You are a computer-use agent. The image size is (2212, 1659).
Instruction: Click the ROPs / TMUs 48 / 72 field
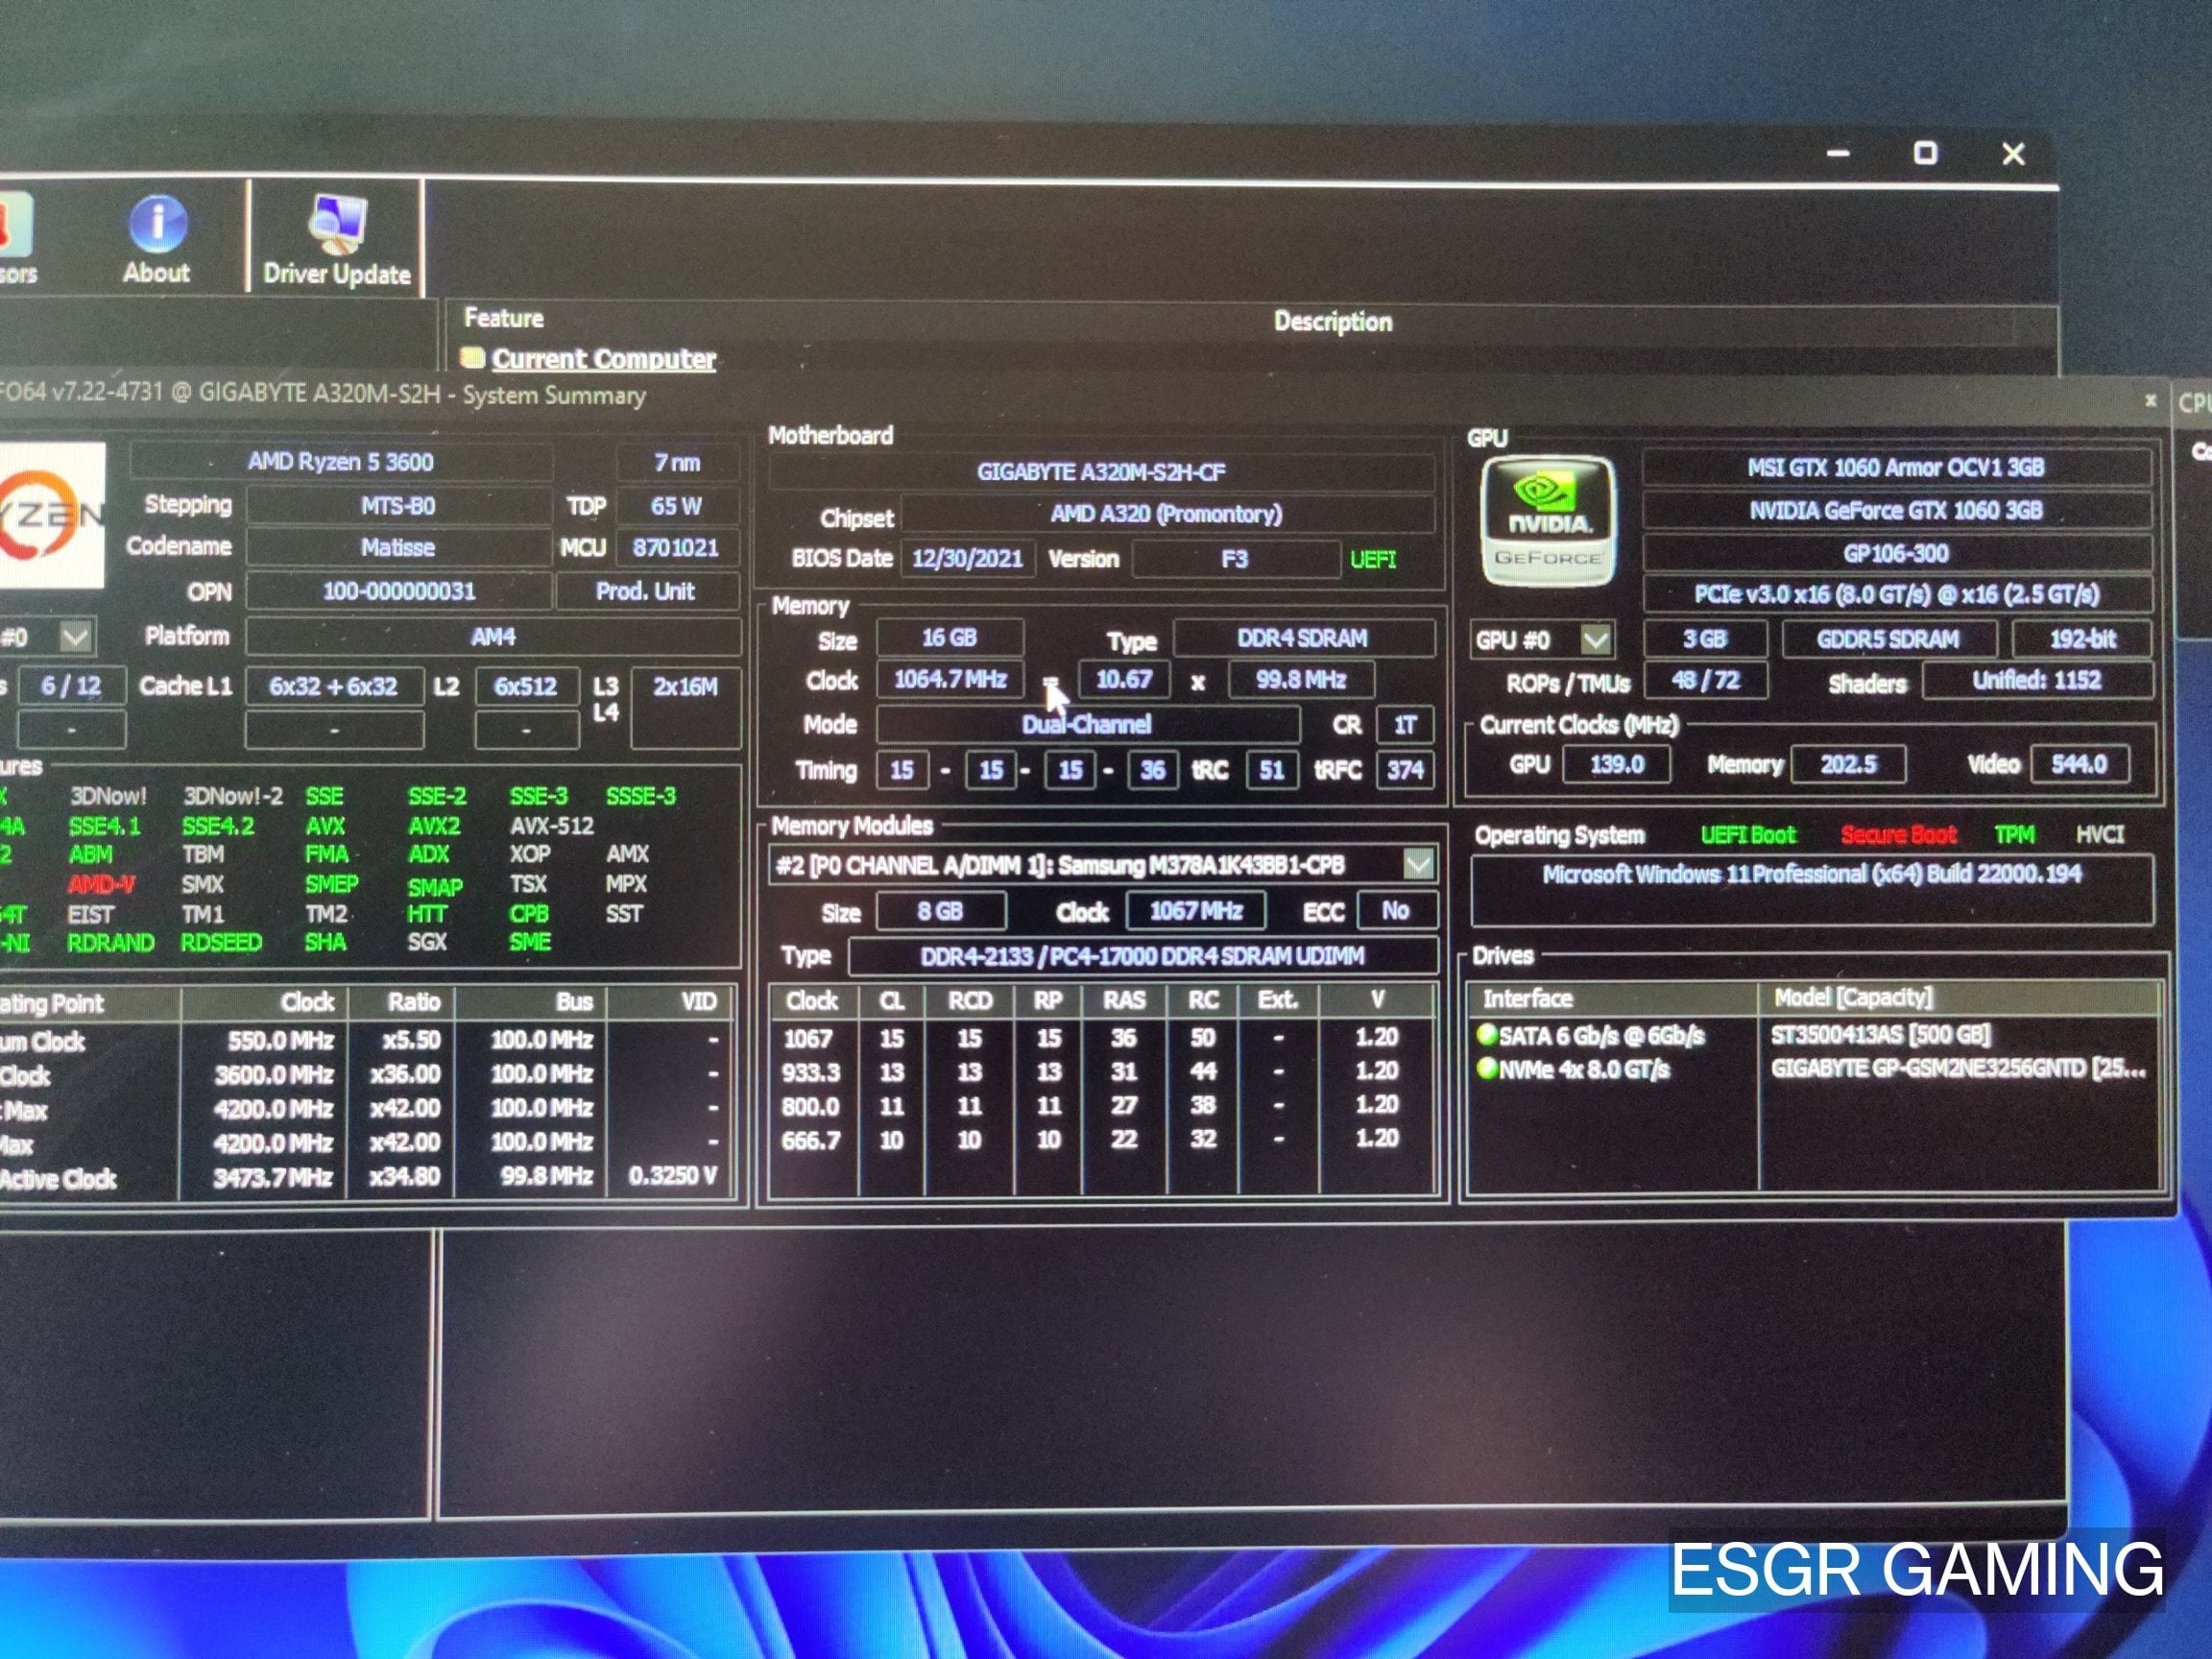1706,681
